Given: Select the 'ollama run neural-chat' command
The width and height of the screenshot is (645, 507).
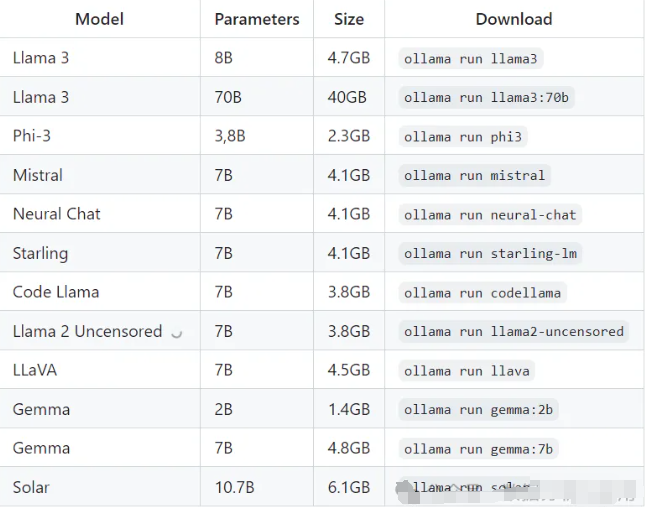Looking at the screenshot, I should tap(490, 215).
